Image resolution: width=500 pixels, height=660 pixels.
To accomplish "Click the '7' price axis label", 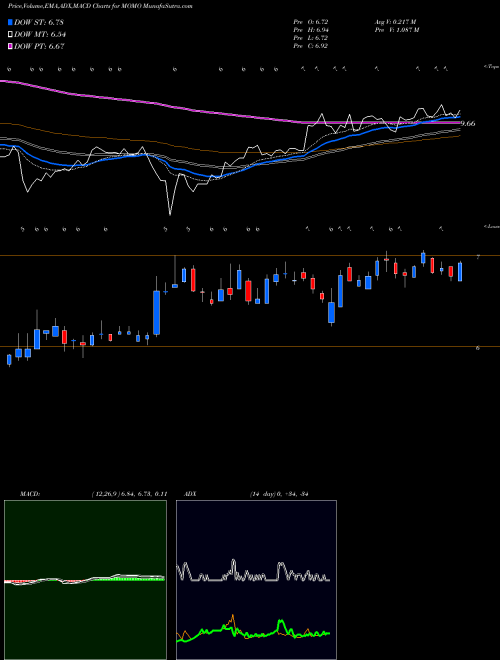I will [478, 257].
